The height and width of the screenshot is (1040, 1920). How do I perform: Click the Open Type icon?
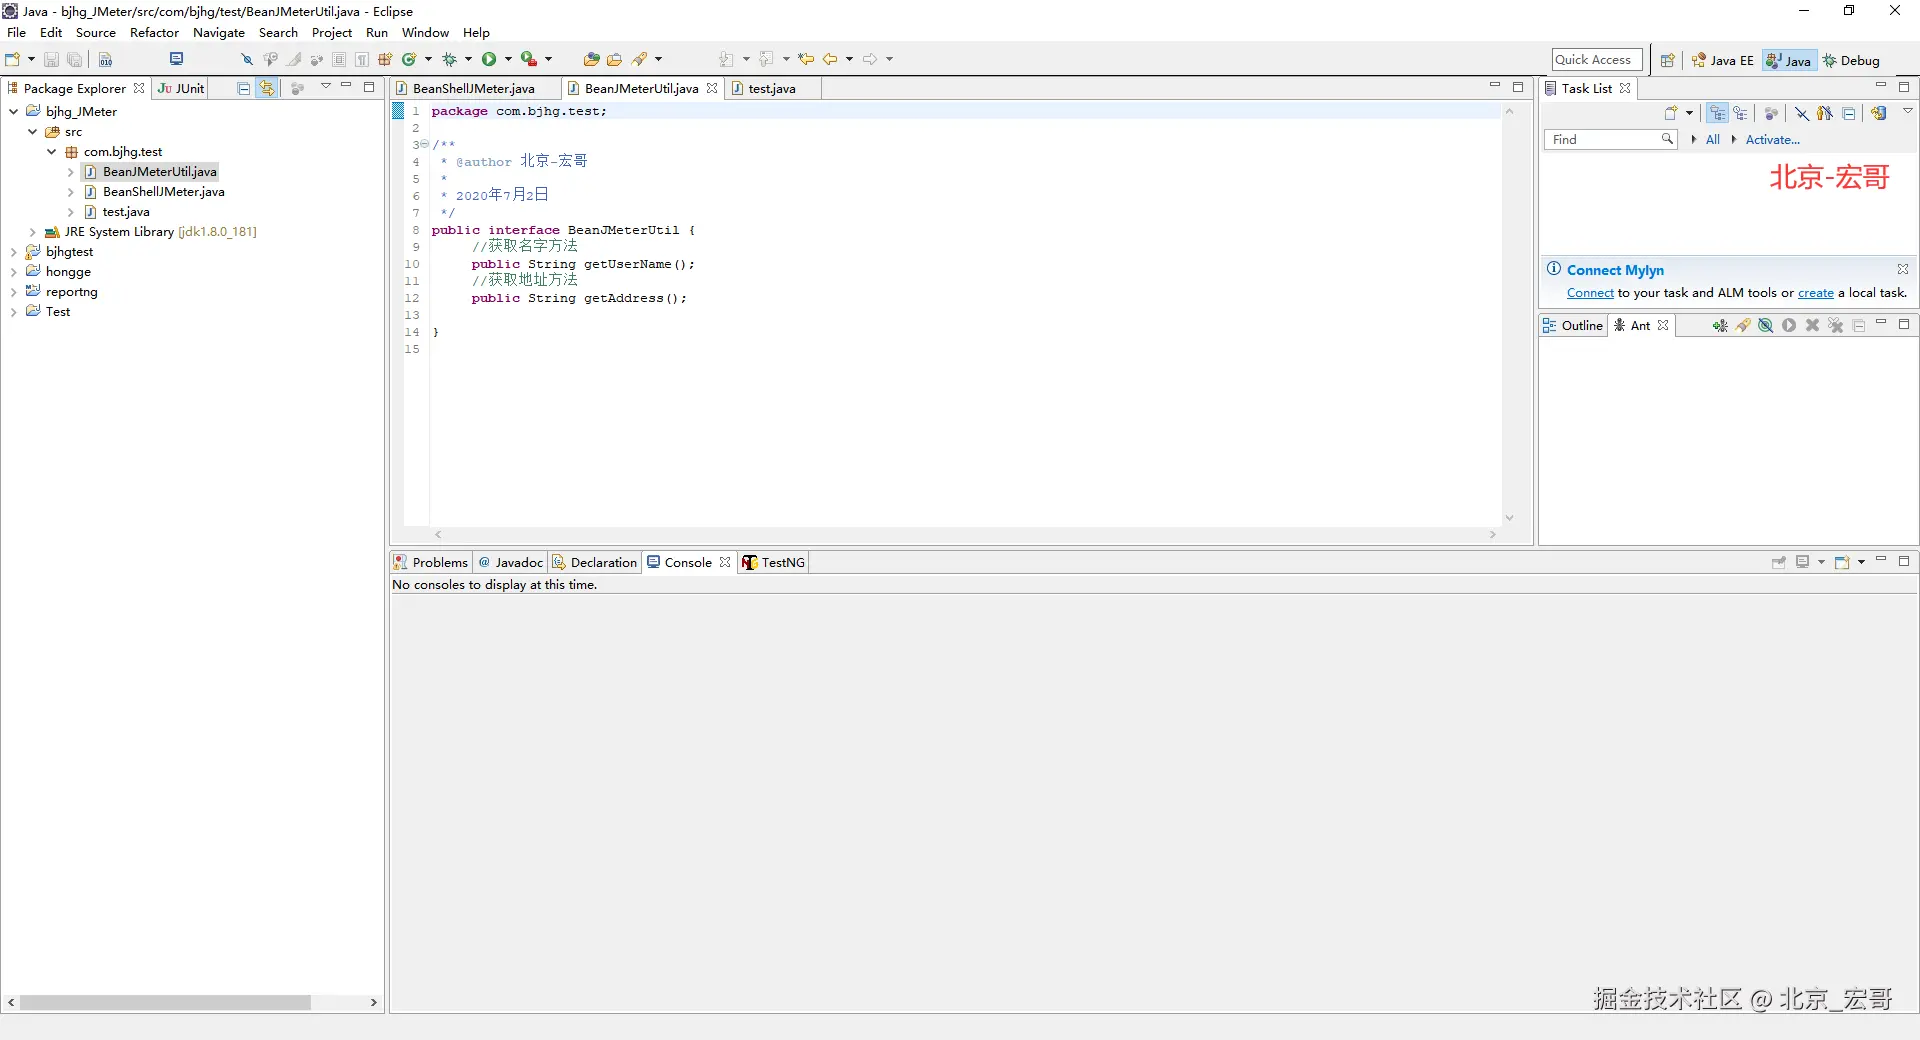click(591, 59)
